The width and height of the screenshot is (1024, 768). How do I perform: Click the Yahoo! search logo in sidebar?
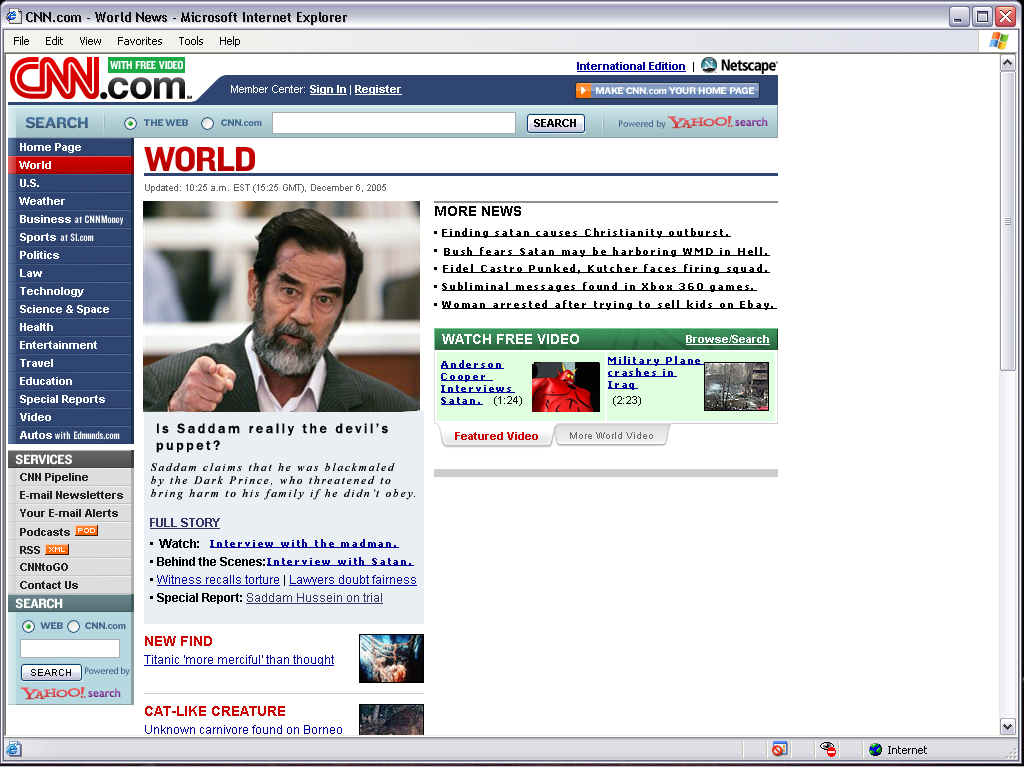tap(71, 693)
